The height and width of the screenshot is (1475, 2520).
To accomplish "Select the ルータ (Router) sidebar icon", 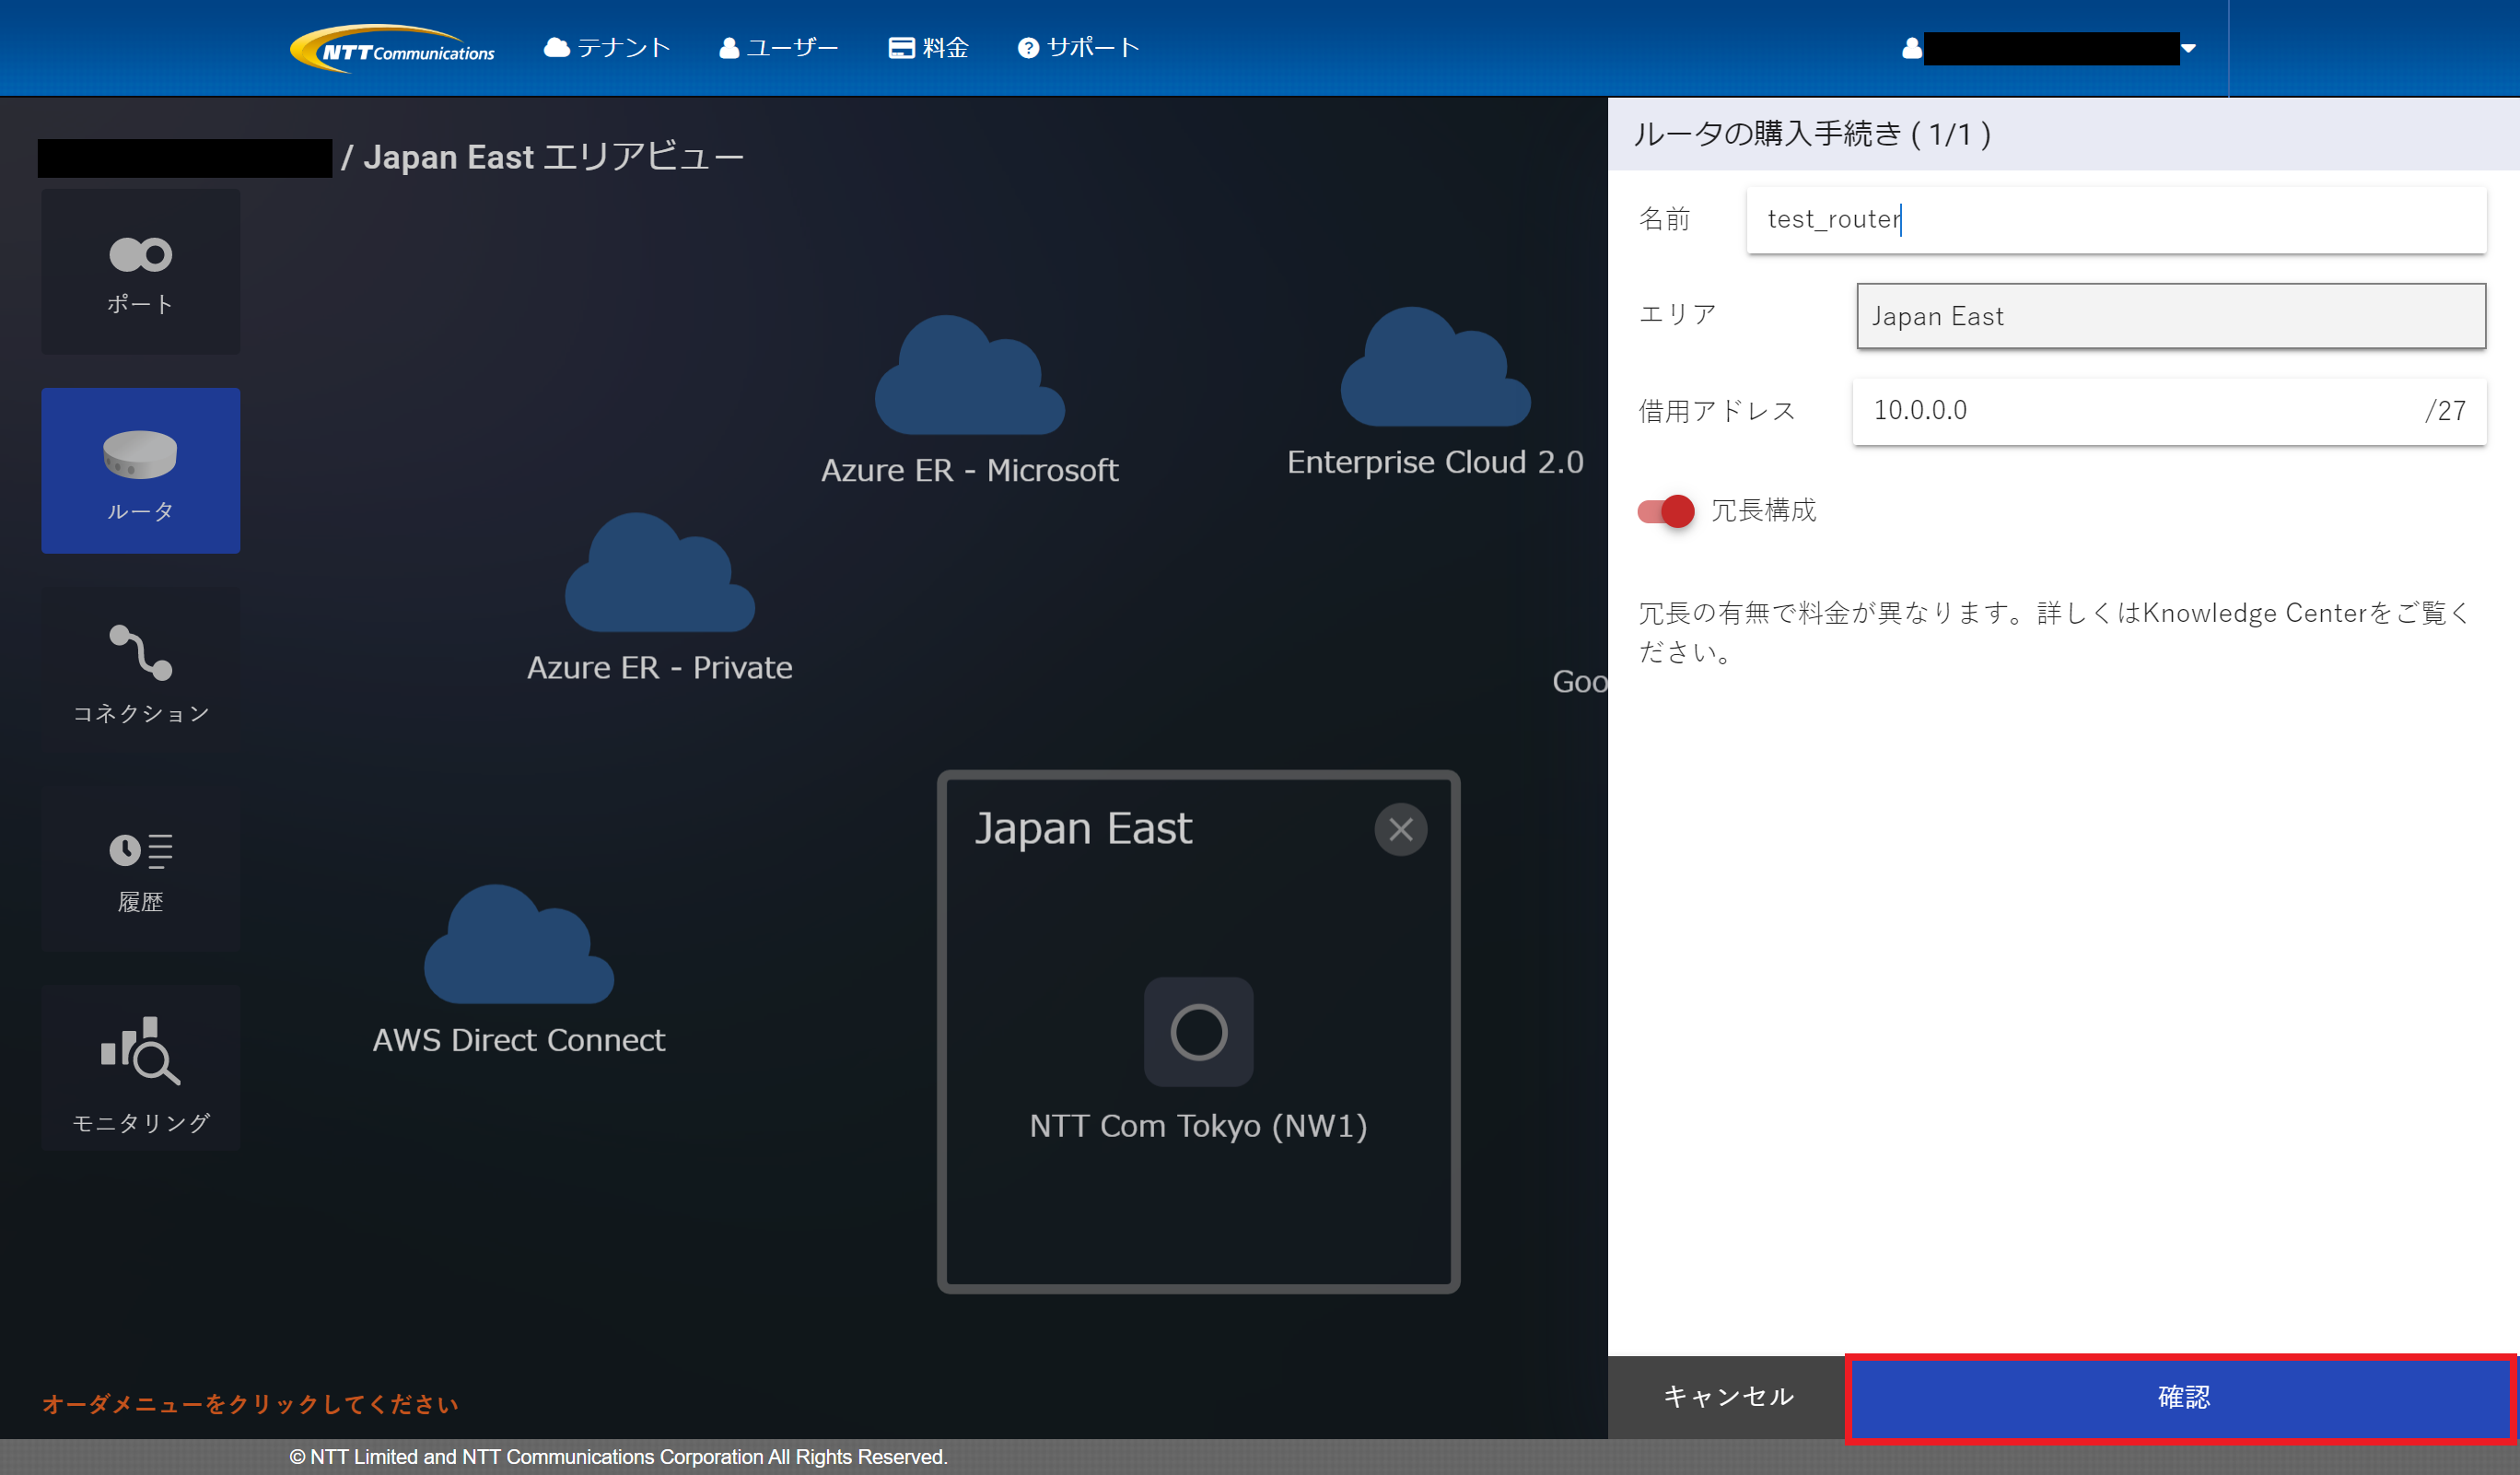I will pyautogui.click(x=140, y=470).
